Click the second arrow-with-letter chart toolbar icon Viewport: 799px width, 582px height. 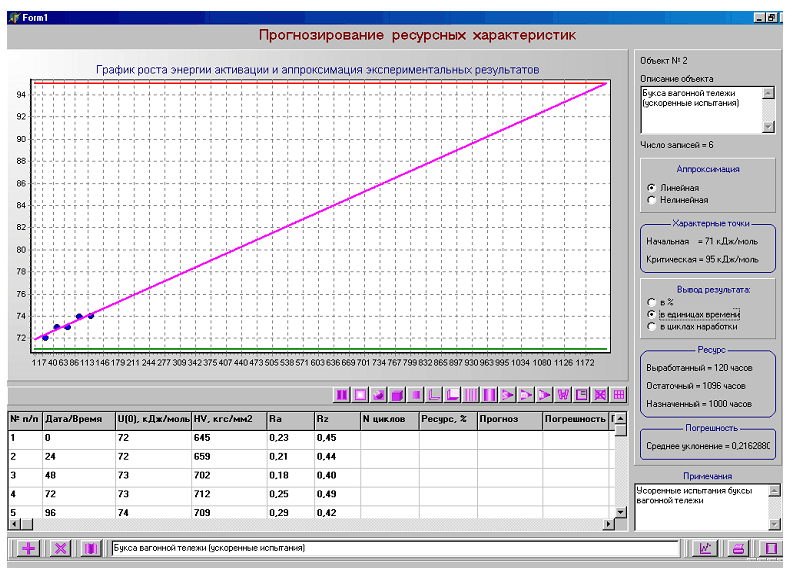click(x=526, y=394)
